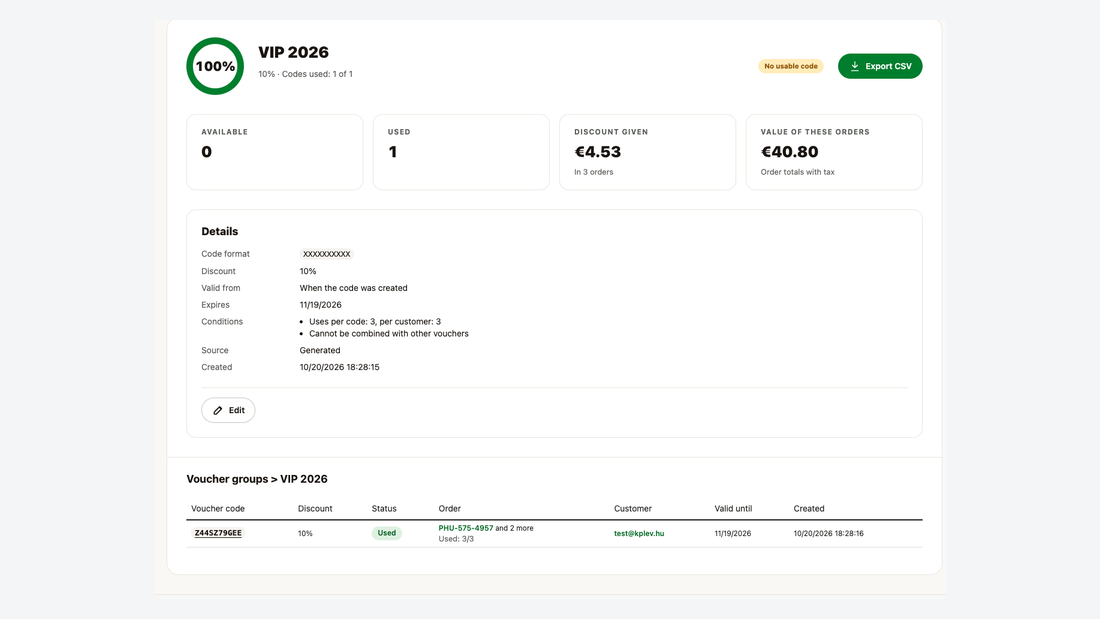This screenshot has height=619, width=1100.
Task: Click the VIP 2026 heading
Action: point(293,52)
